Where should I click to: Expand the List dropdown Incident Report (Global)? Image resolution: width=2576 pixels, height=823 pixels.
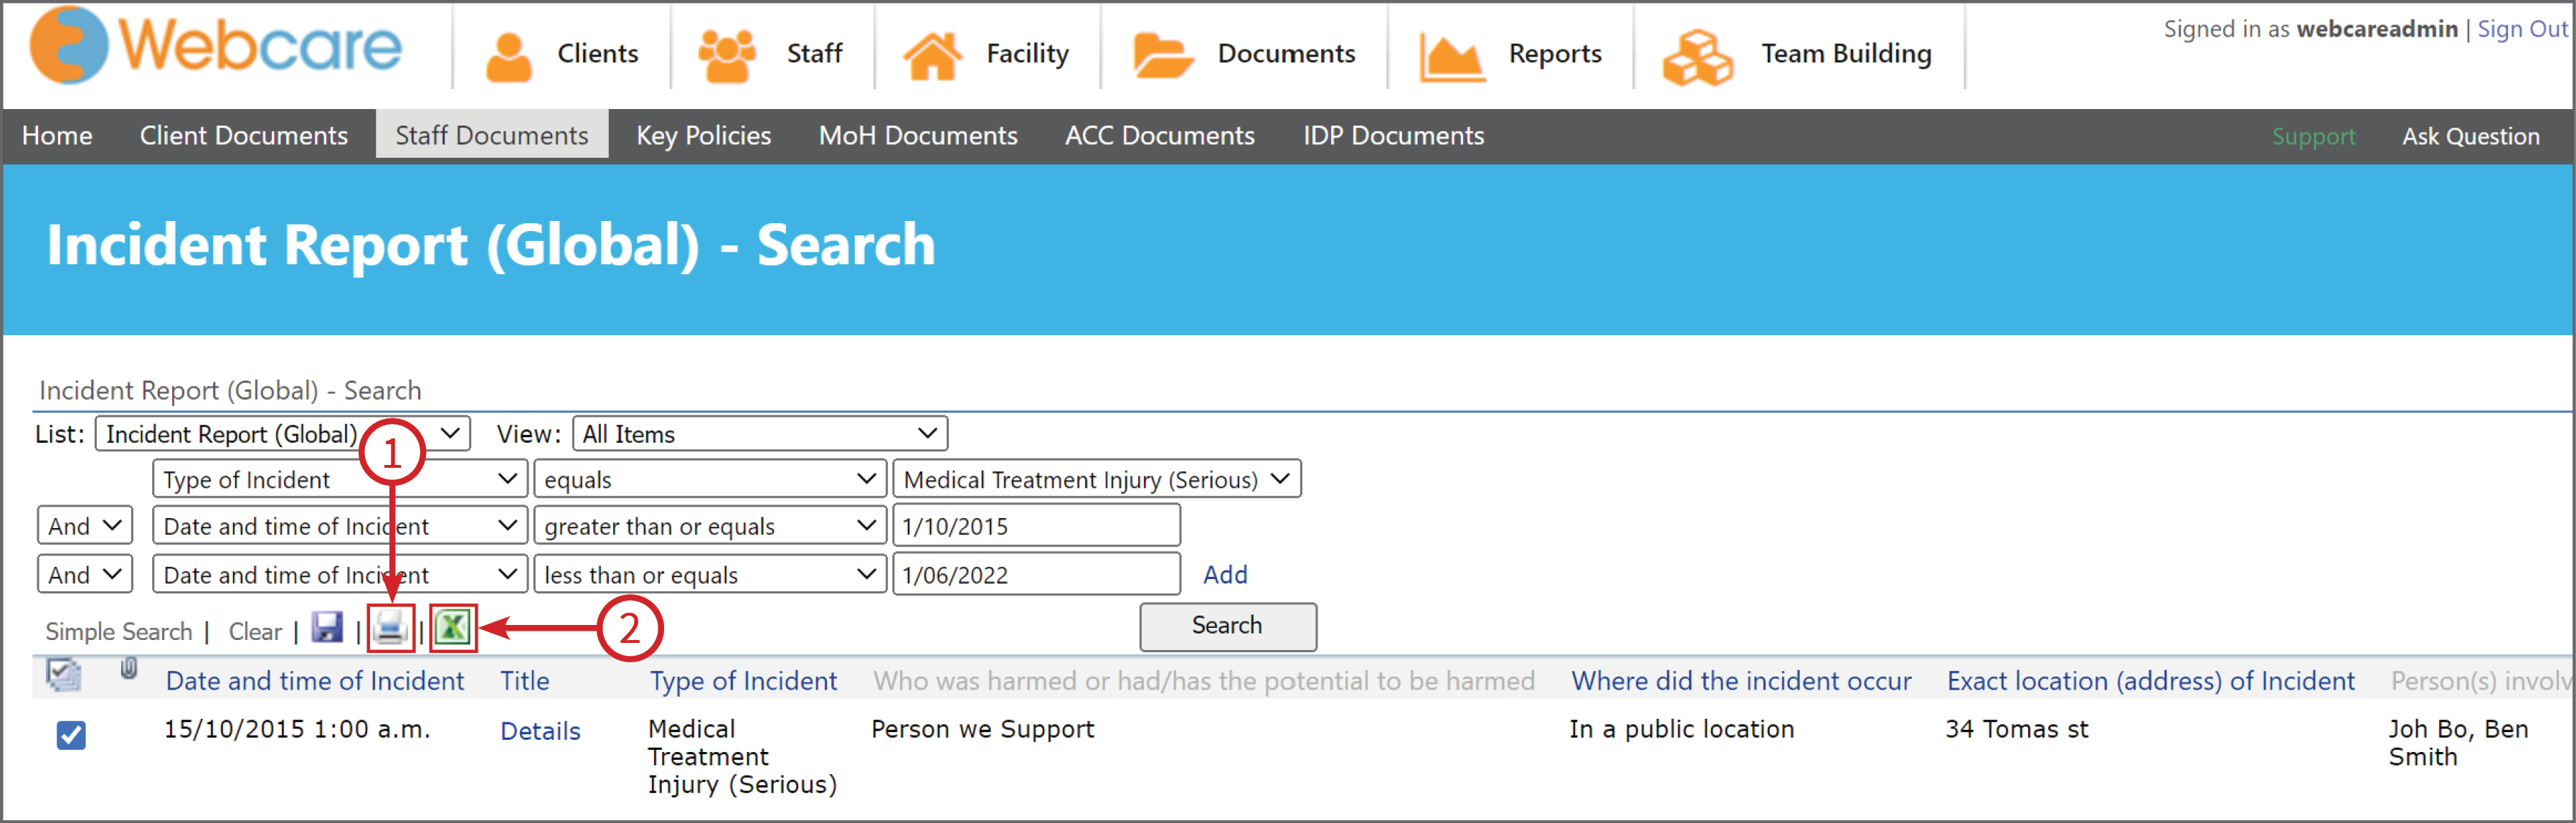[x=283, y=434]
